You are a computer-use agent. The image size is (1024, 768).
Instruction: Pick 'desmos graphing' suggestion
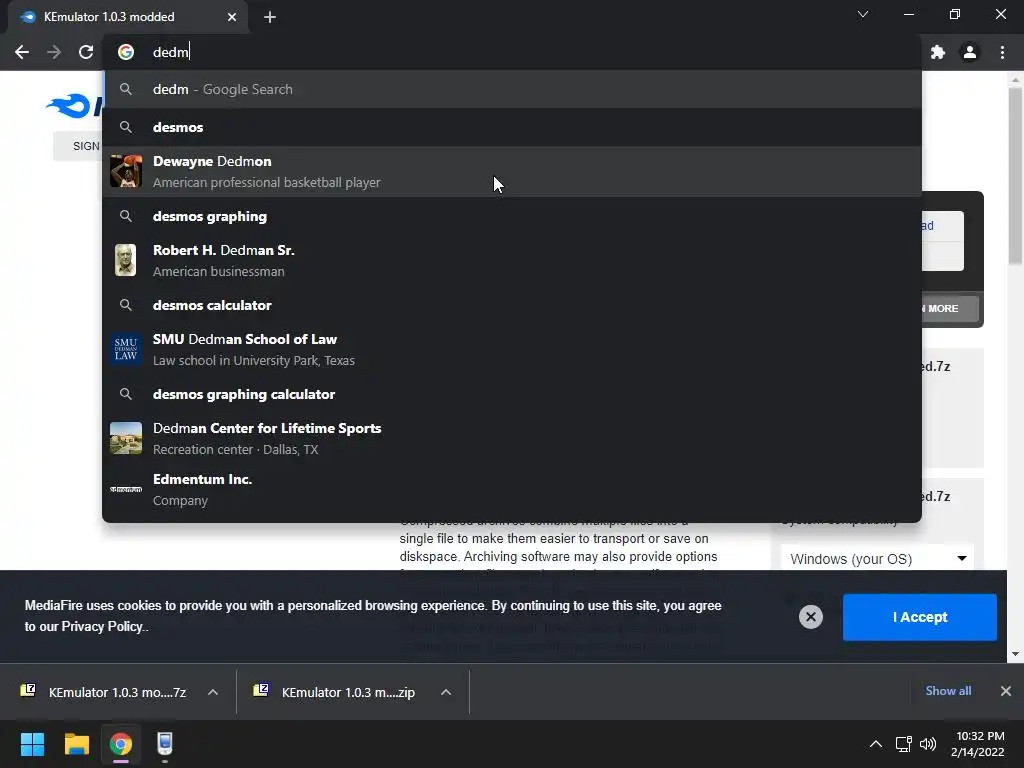click(512, 216)
